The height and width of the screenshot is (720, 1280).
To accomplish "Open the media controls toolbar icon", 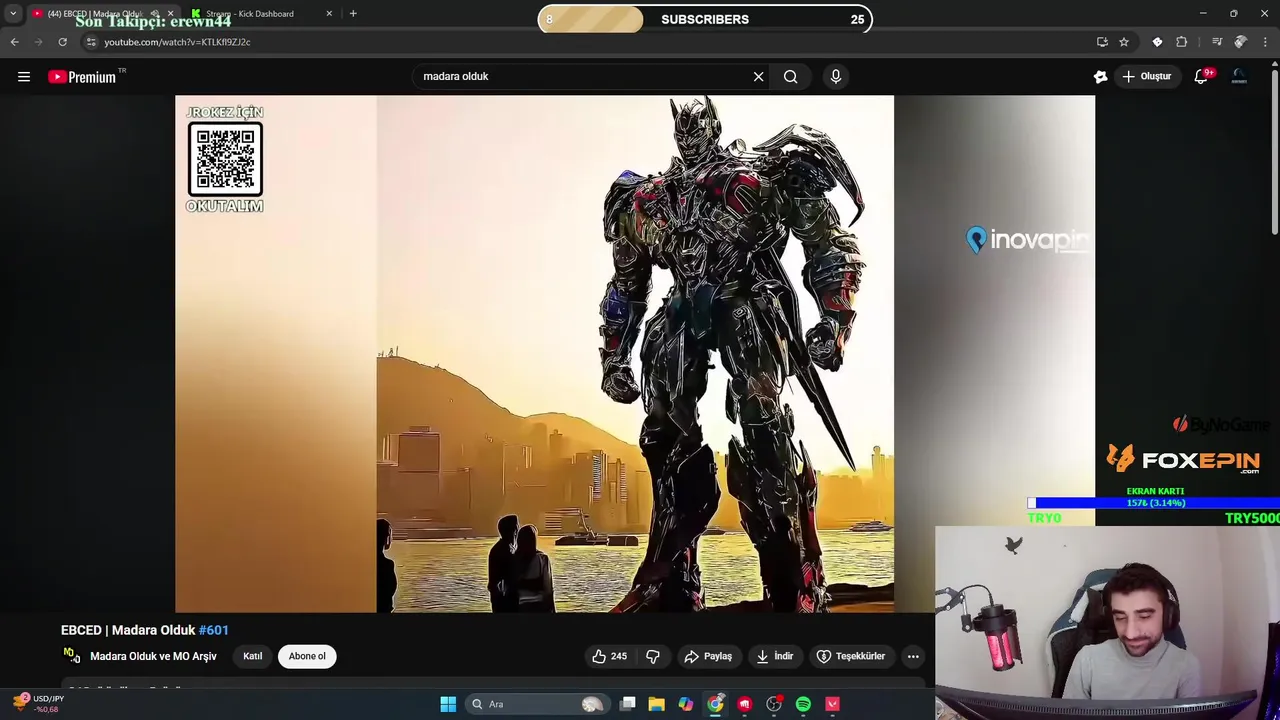I will [1216, 42].
